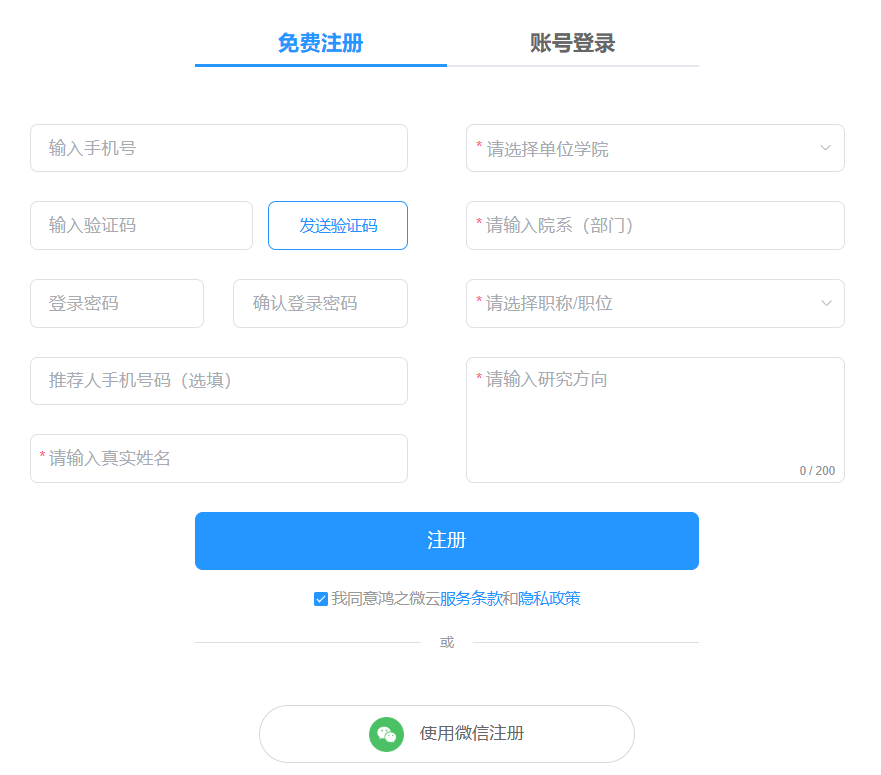881x775 pixels.
Task: Focus the 输入手机号 field
Action: [x=218, y=148]
